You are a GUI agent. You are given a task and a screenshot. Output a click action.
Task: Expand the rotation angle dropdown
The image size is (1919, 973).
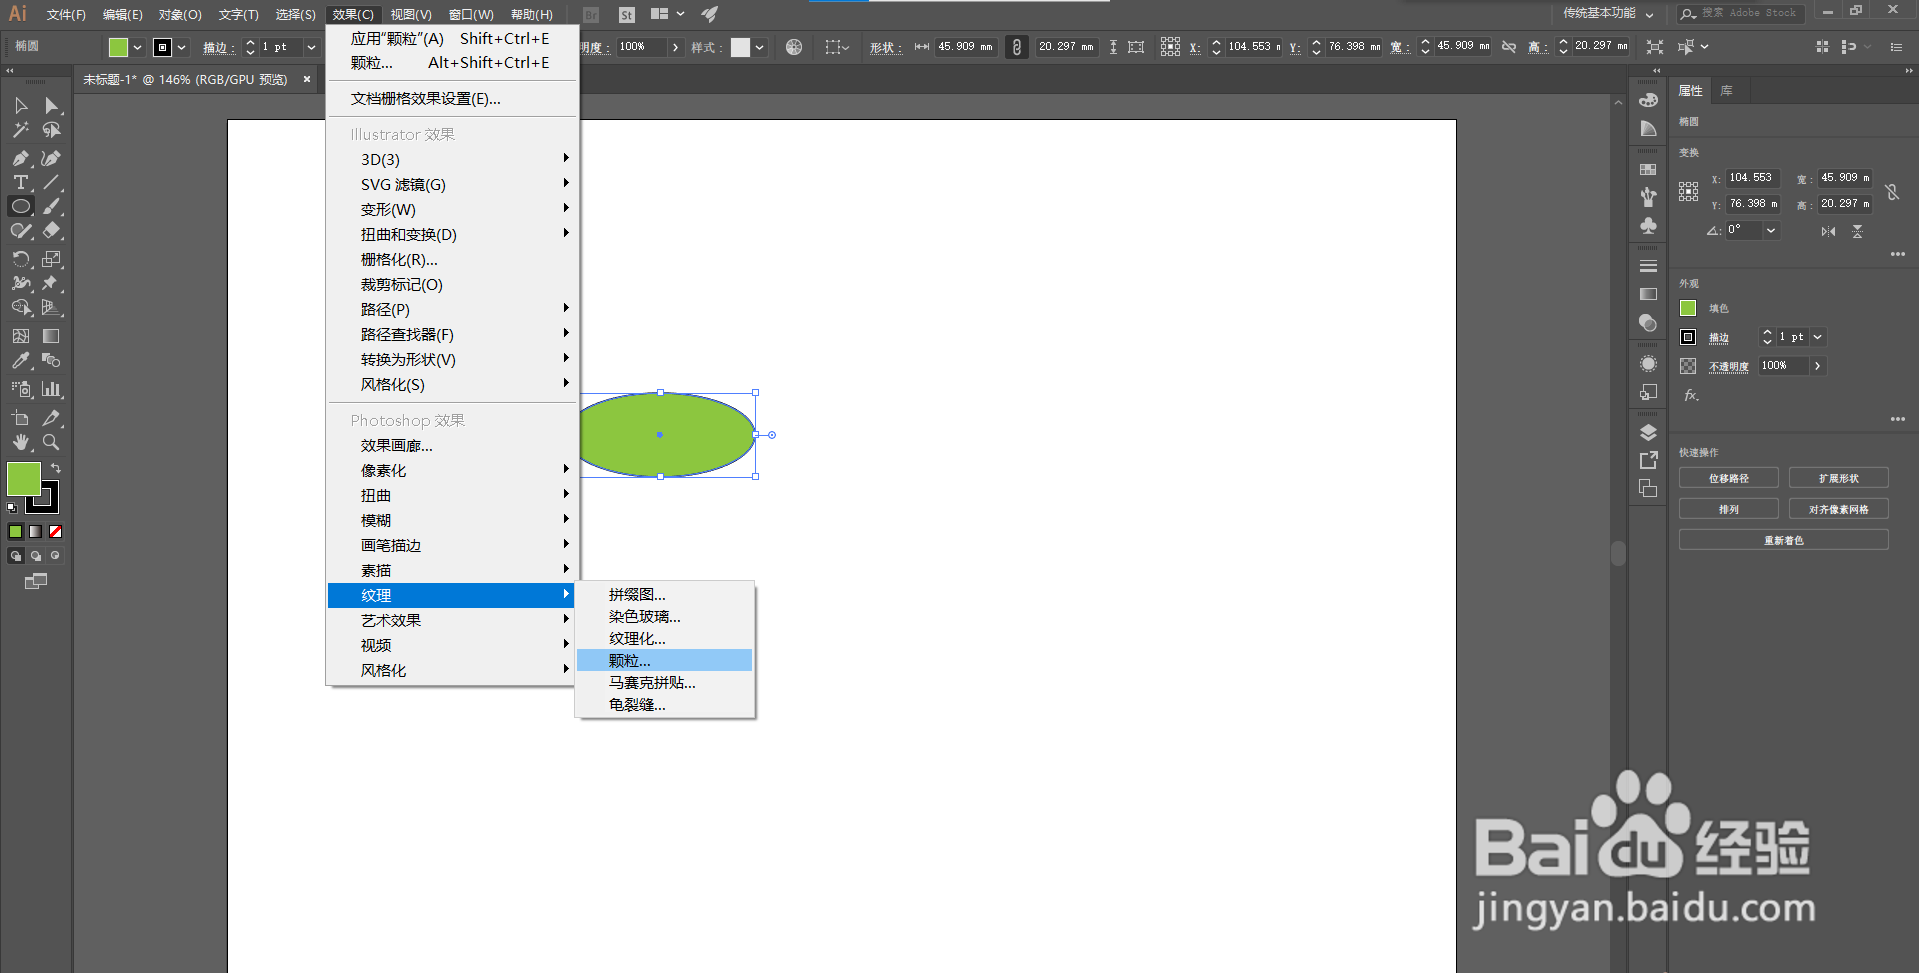[1771, 230]
